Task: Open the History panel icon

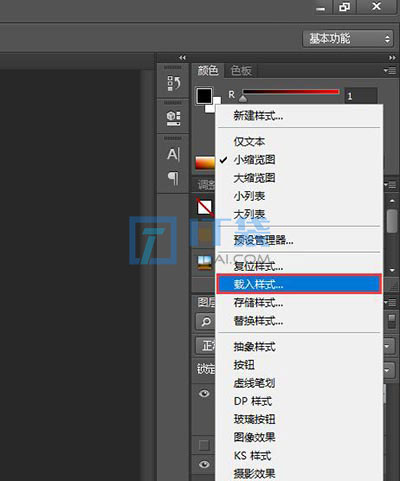Action: 174,83
